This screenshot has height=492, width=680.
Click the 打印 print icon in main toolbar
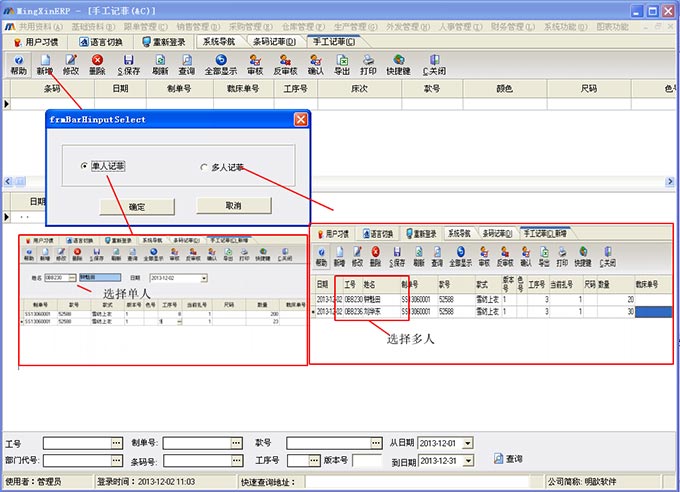(368, 65)
